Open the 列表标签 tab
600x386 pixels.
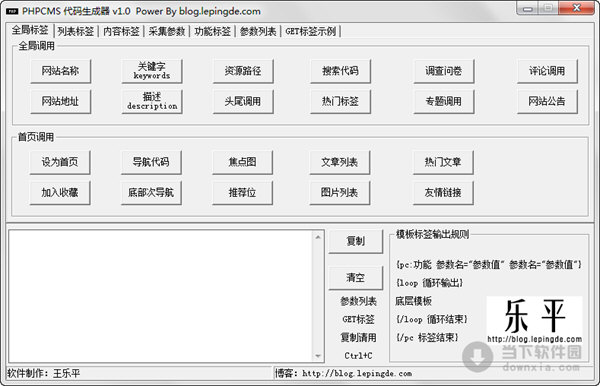76,31
